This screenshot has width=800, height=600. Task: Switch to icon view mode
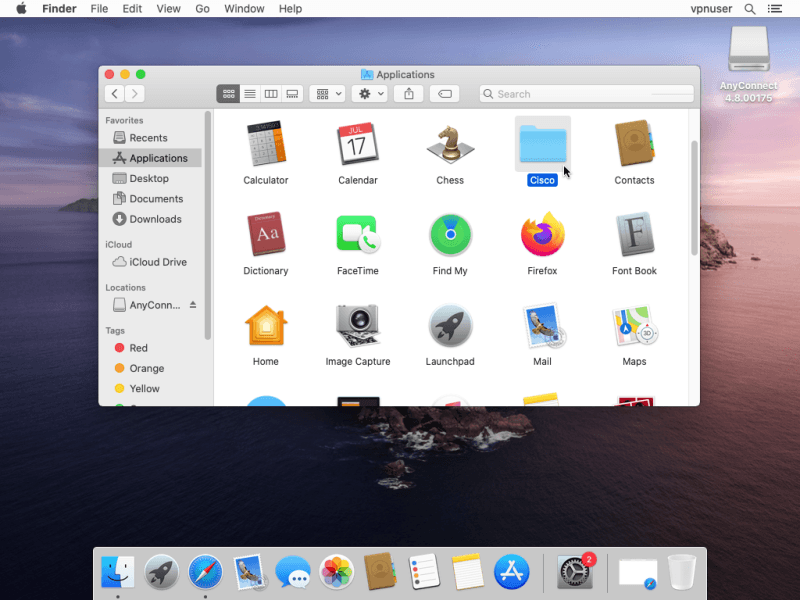pyautogui.click(x=228, y=94)
